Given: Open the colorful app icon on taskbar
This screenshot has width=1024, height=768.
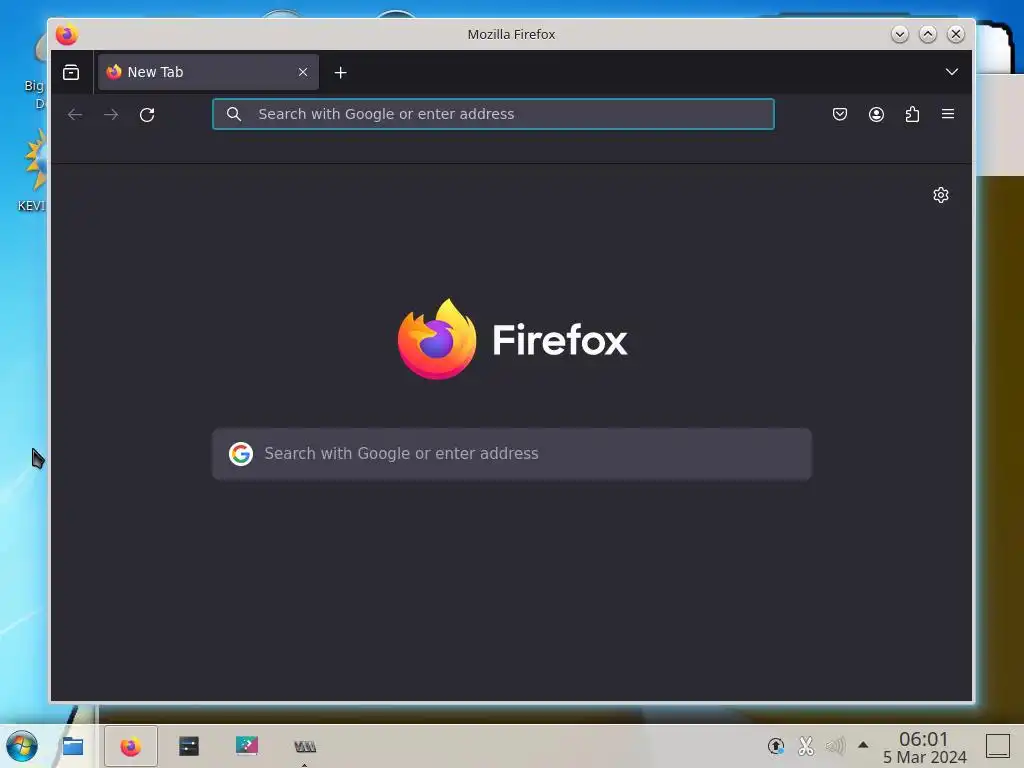Looking at the screenshot, I should pos(247,746).
